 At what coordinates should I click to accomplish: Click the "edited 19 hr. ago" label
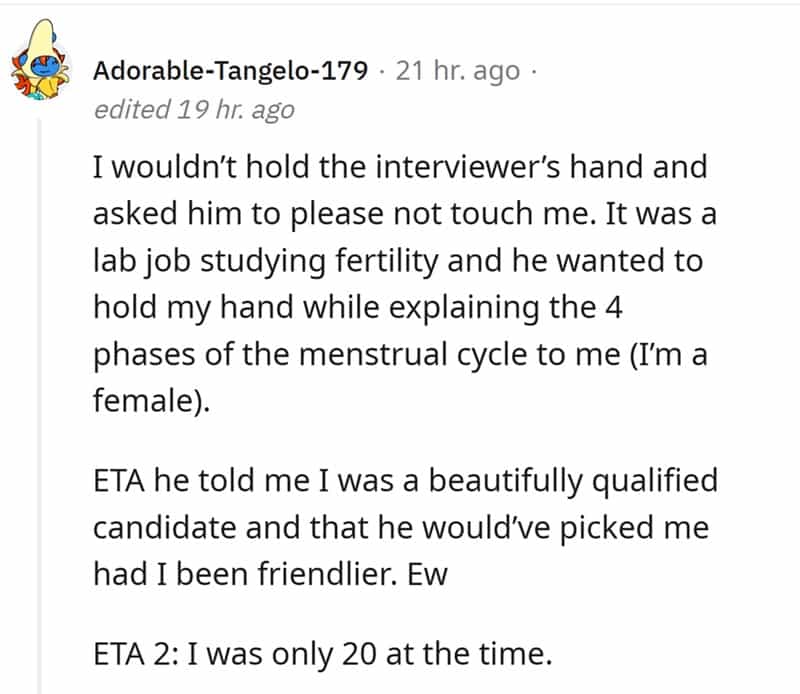tap(194, 109)
